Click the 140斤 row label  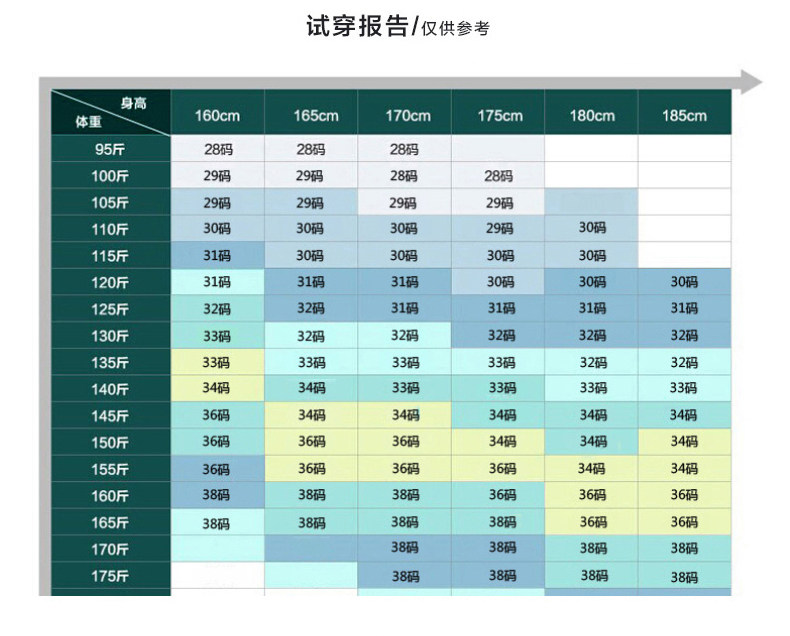[x=111, y=389]
